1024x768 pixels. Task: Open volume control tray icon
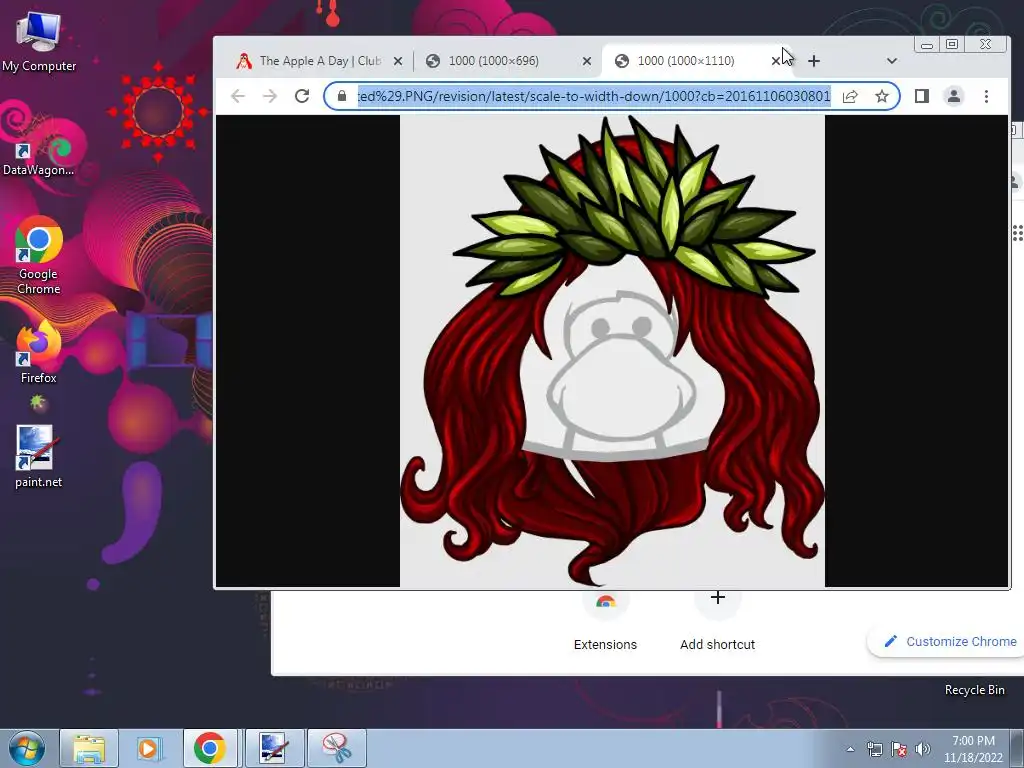(923, 749)
